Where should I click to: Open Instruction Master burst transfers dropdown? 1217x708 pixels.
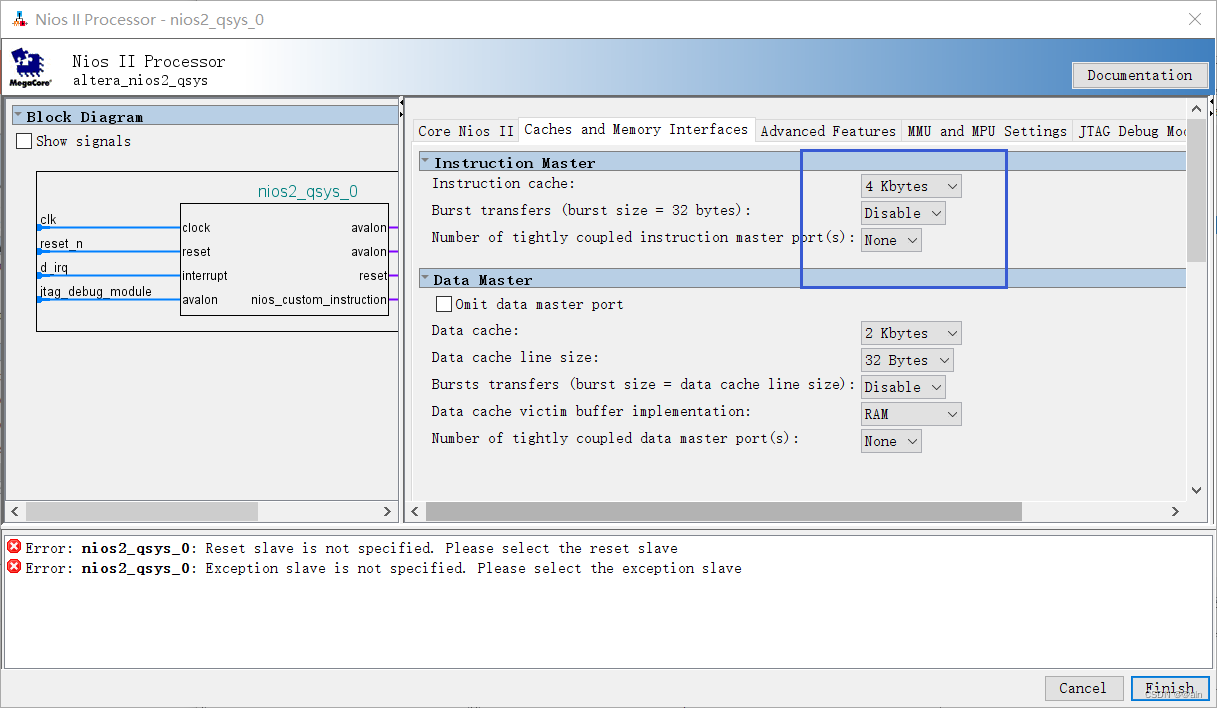coord(903,213)
